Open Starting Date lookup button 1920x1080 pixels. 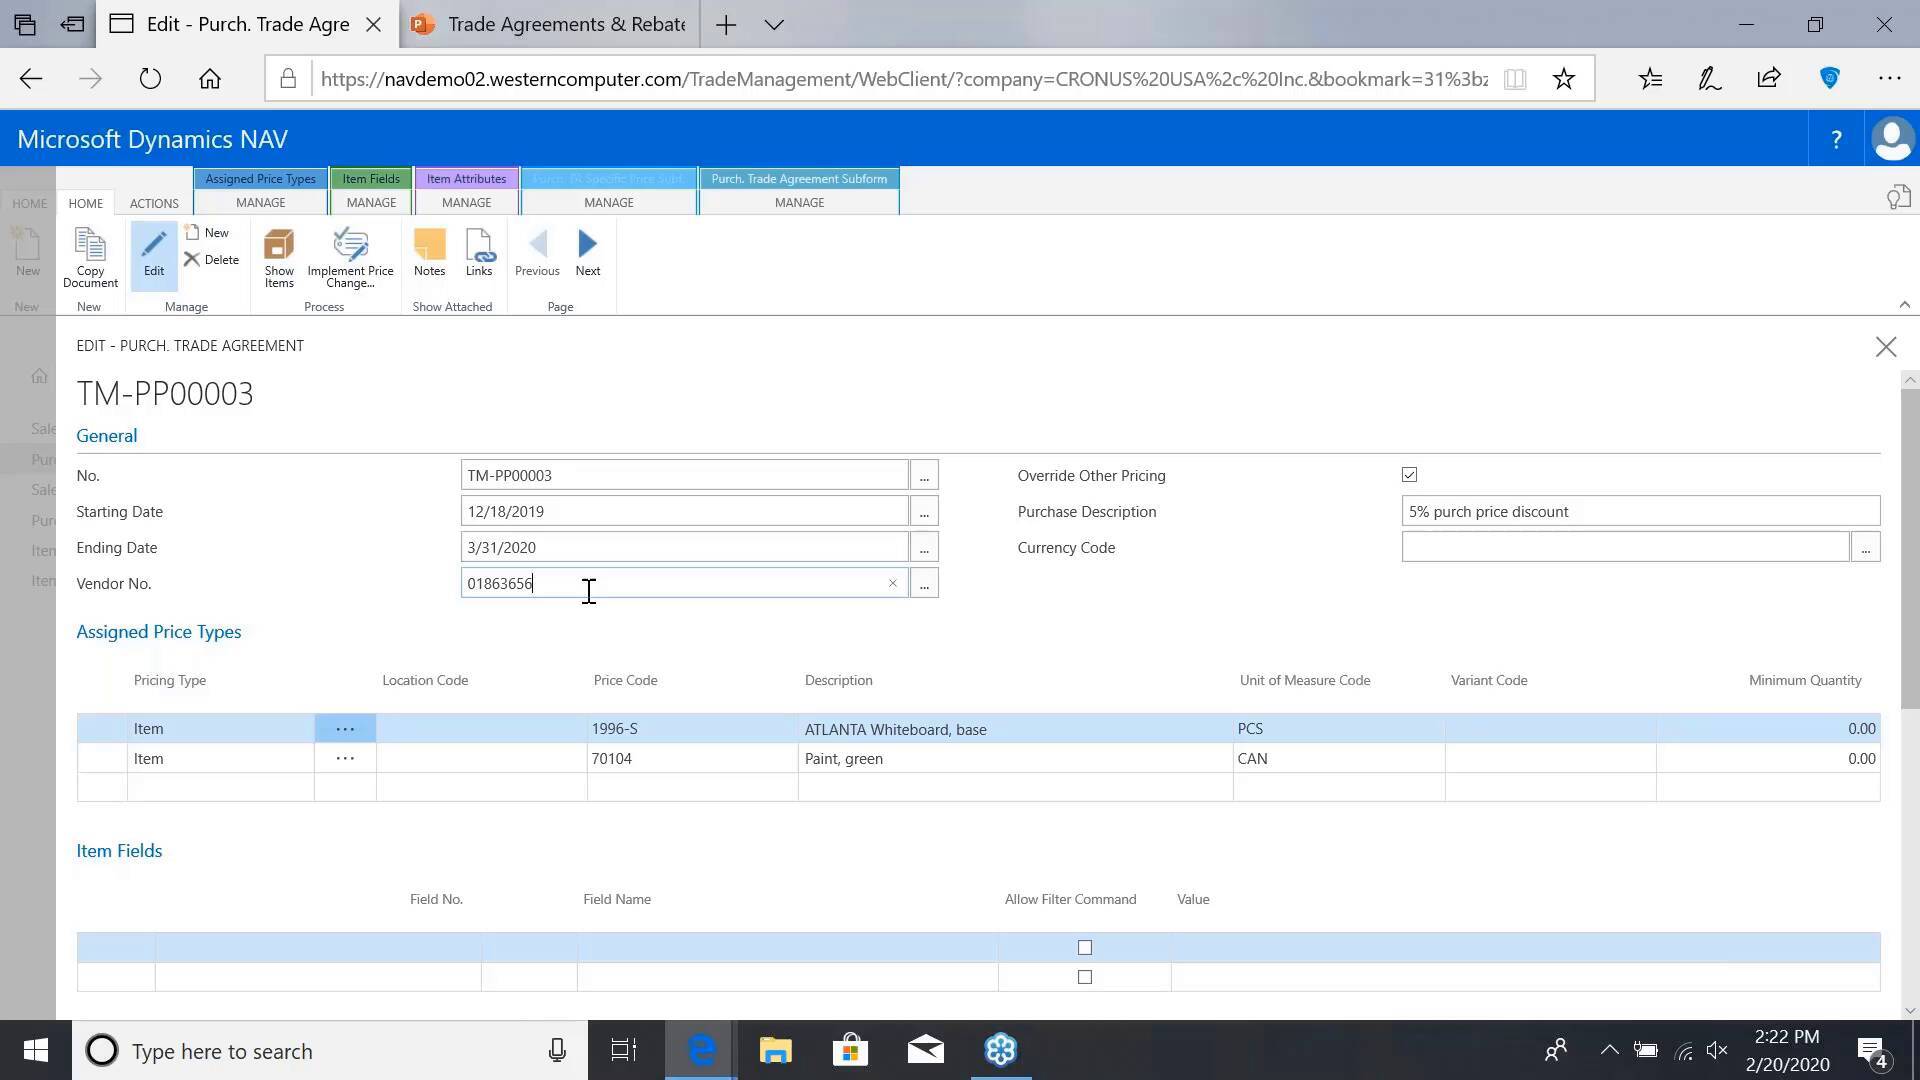point(924,512)
